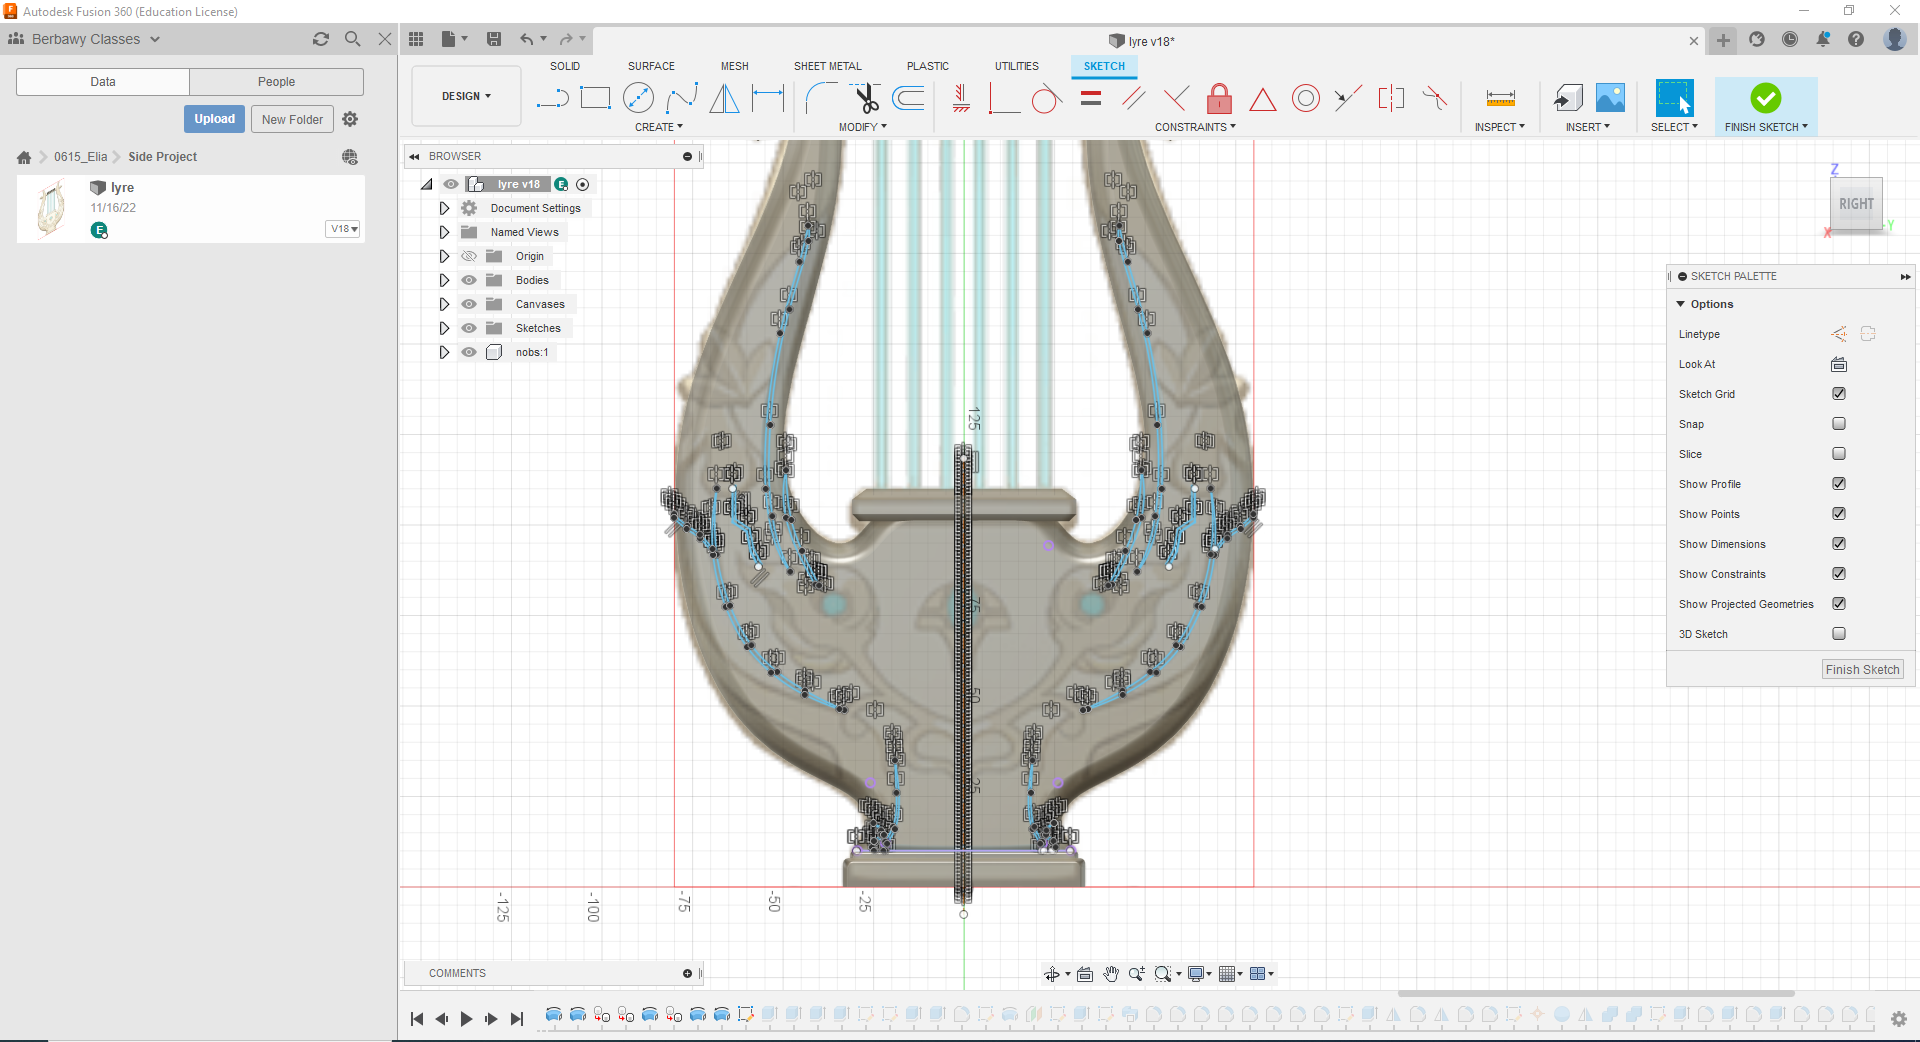1920x1042 pixels.
Task: Toggle the Show Profile checkbox
Action: pos(1839,484)
